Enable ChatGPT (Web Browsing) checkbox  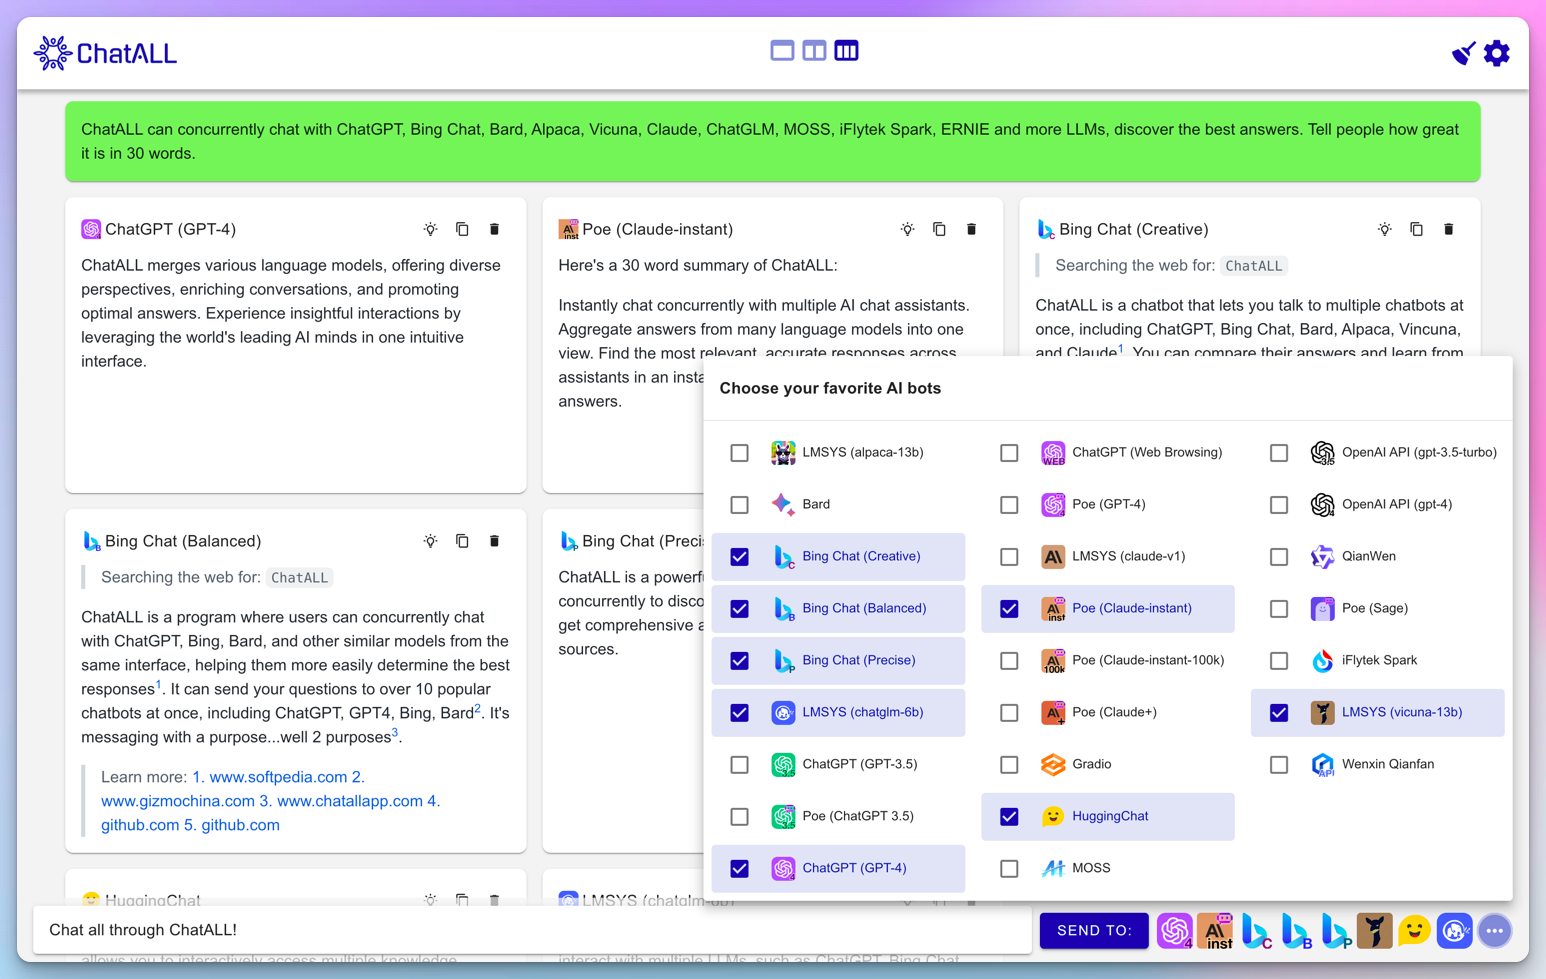(1009, 453)
